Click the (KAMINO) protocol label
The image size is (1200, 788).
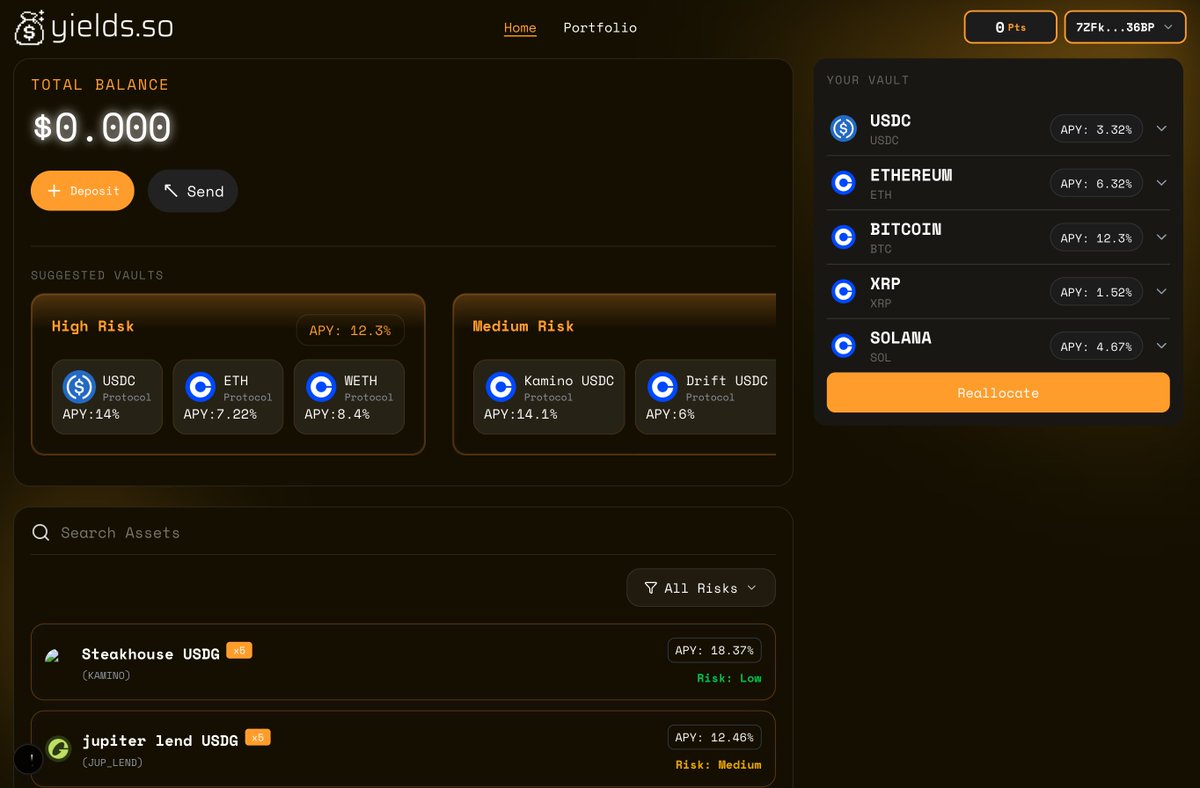pos(106,676)
